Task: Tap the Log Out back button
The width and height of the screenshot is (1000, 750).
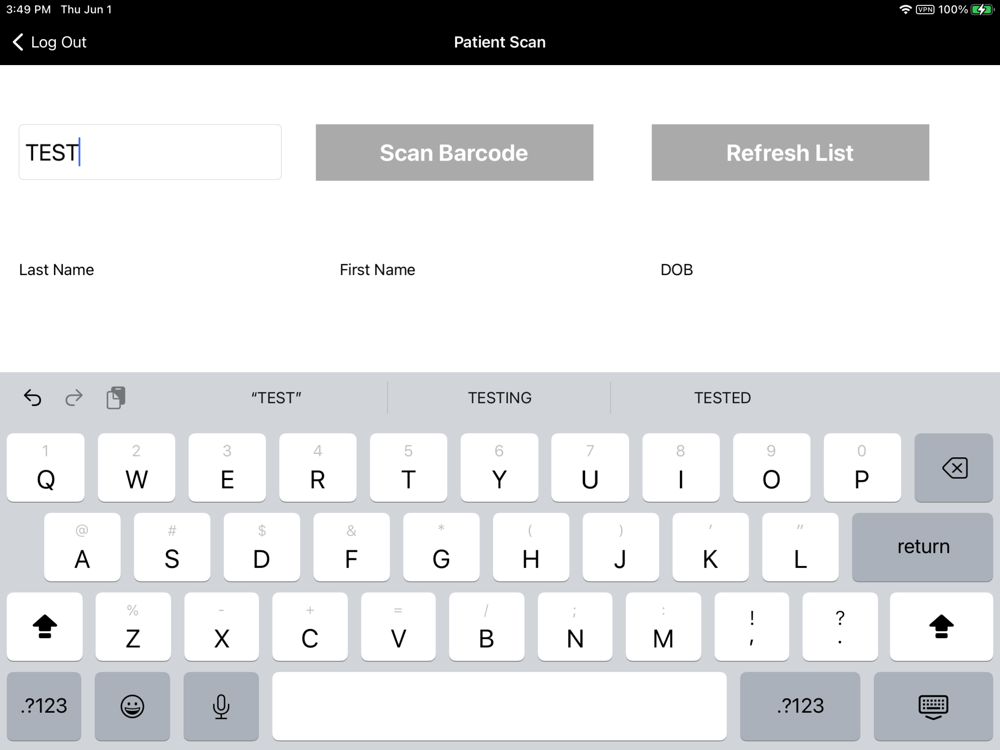Action: pyautogui.click(x=49, y=42)
